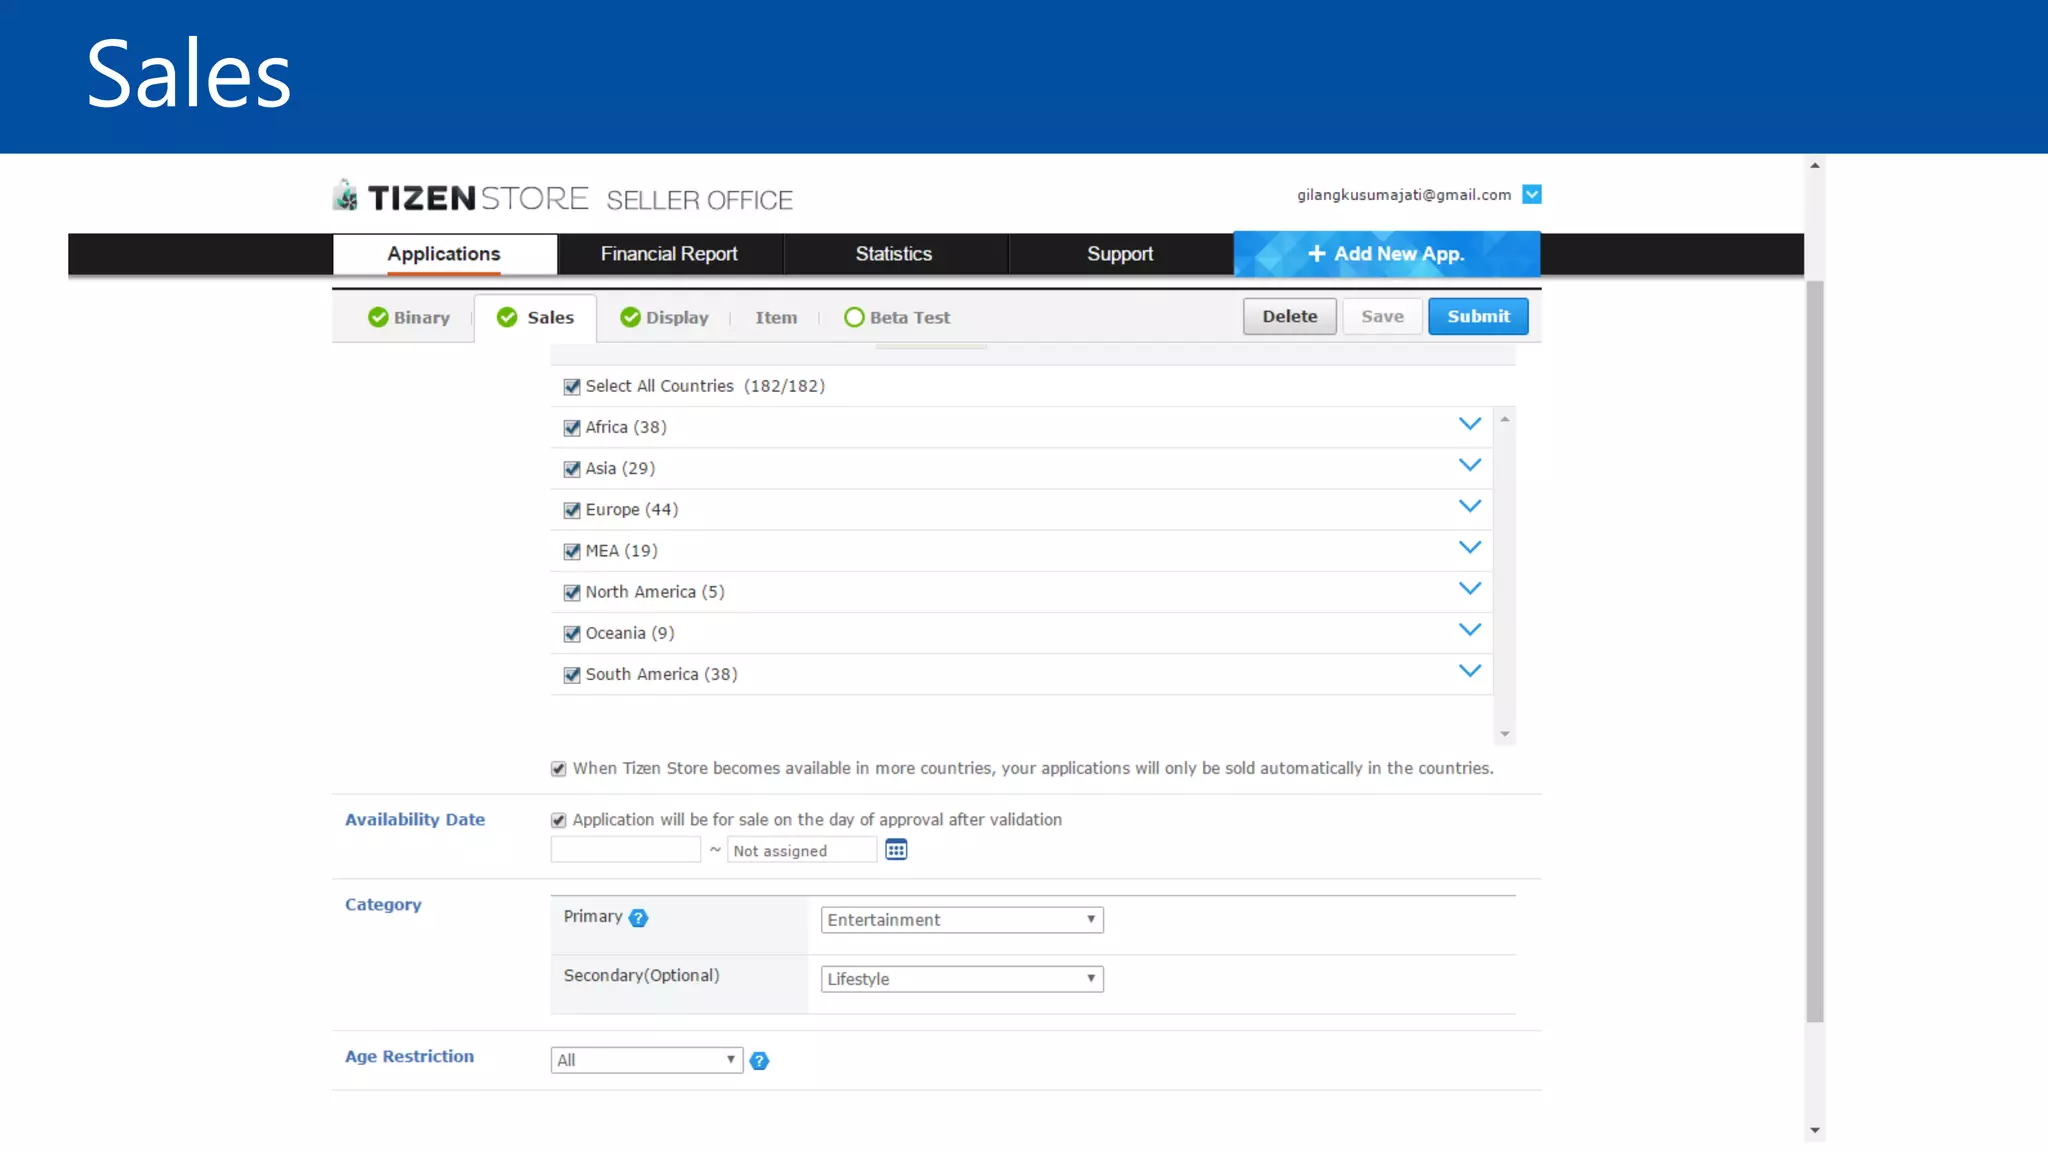
Task: Open the Primary category Entertainment dropdown
Action: coord(961,920)
